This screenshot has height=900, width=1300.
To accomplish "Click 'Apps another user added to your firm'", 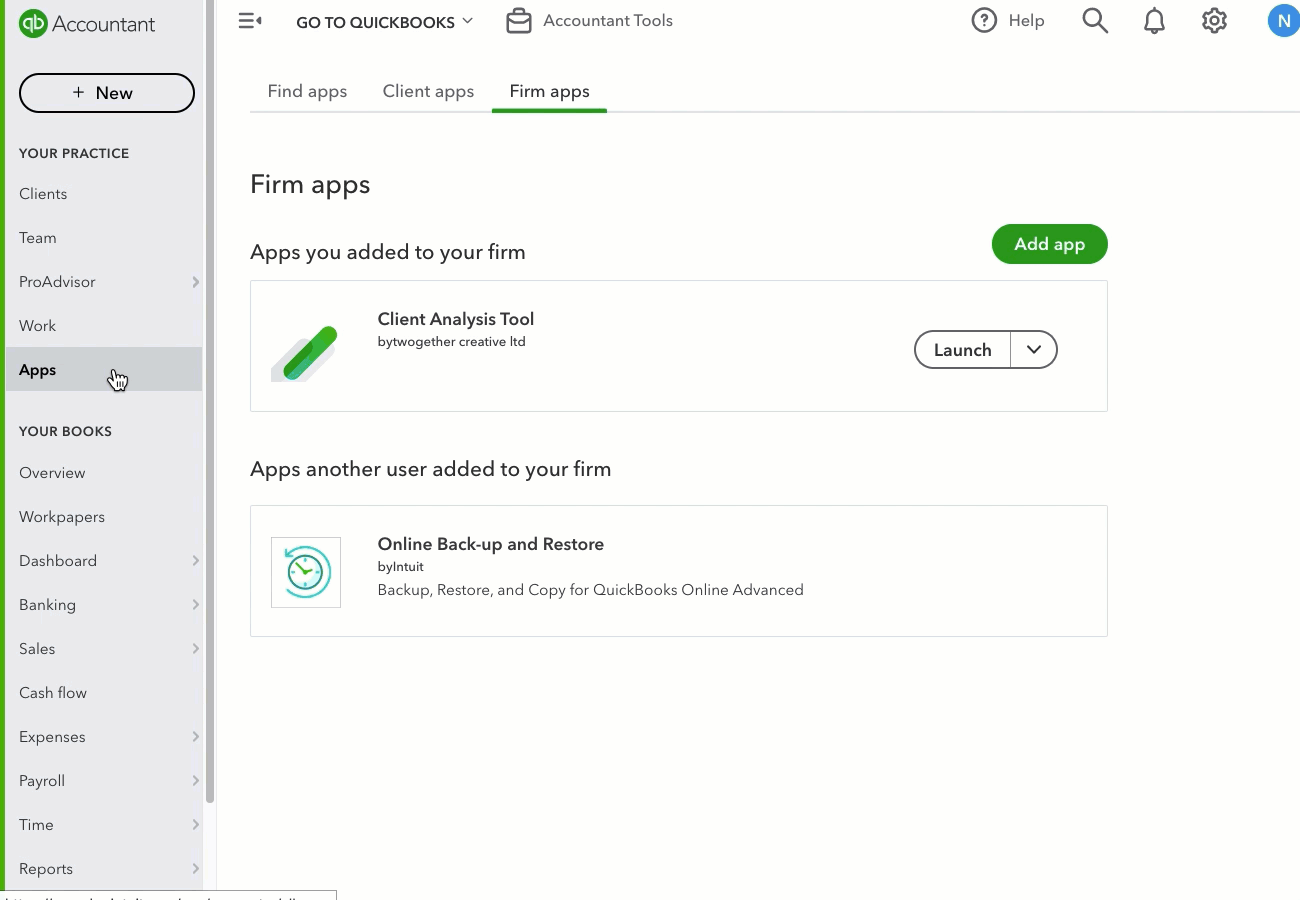I will coord(431,469).
